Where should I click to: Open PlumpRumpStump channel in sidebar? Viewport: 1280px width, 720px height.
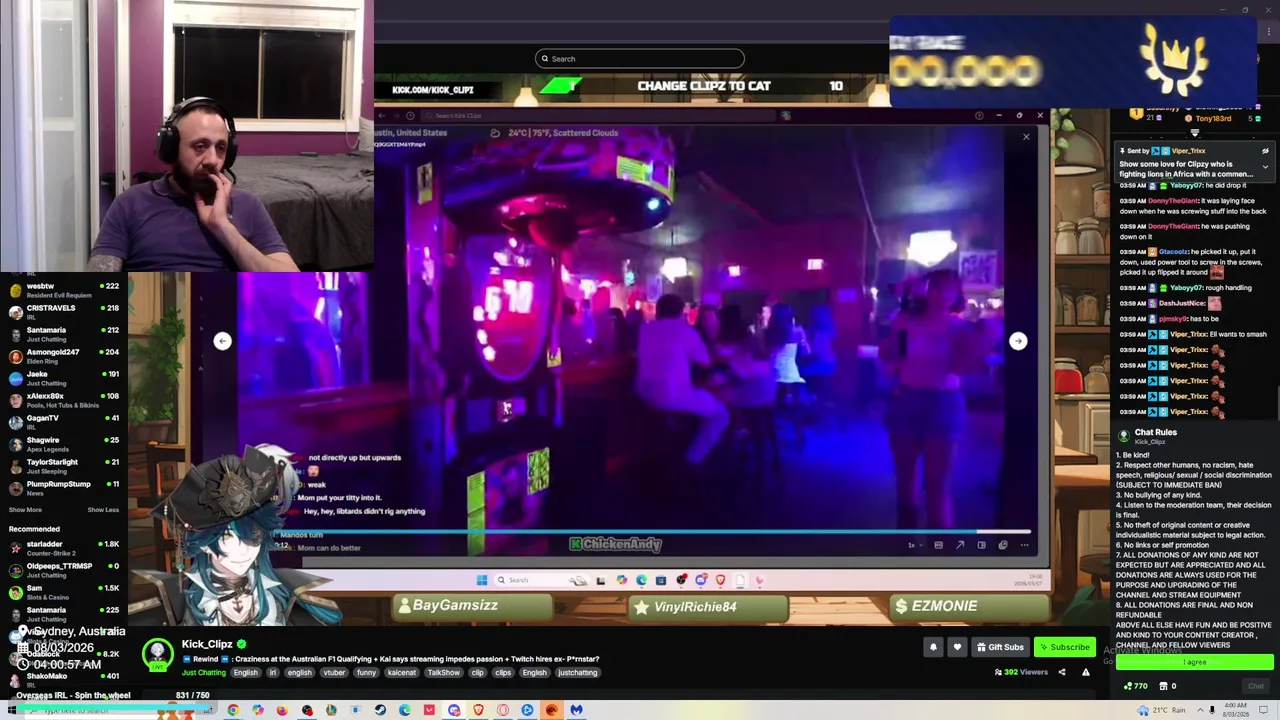point(62,488)
